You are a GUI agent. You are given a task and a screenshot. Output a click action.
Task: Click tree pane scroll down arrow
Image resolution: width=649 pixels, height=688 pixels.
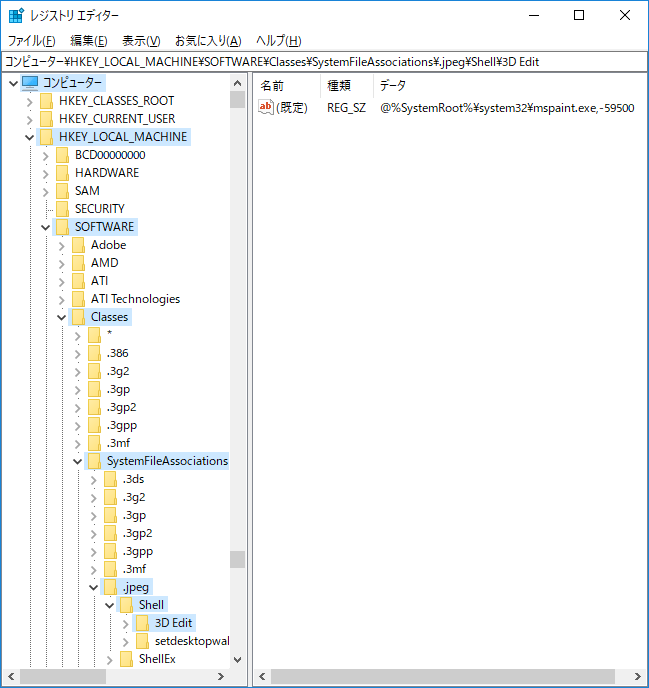(x=237, y=659)
